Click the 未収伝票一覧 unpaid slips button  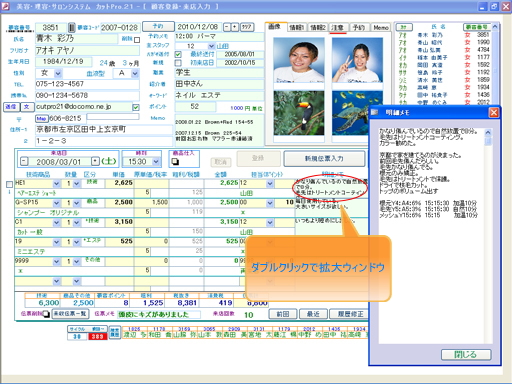coord(70,314)
